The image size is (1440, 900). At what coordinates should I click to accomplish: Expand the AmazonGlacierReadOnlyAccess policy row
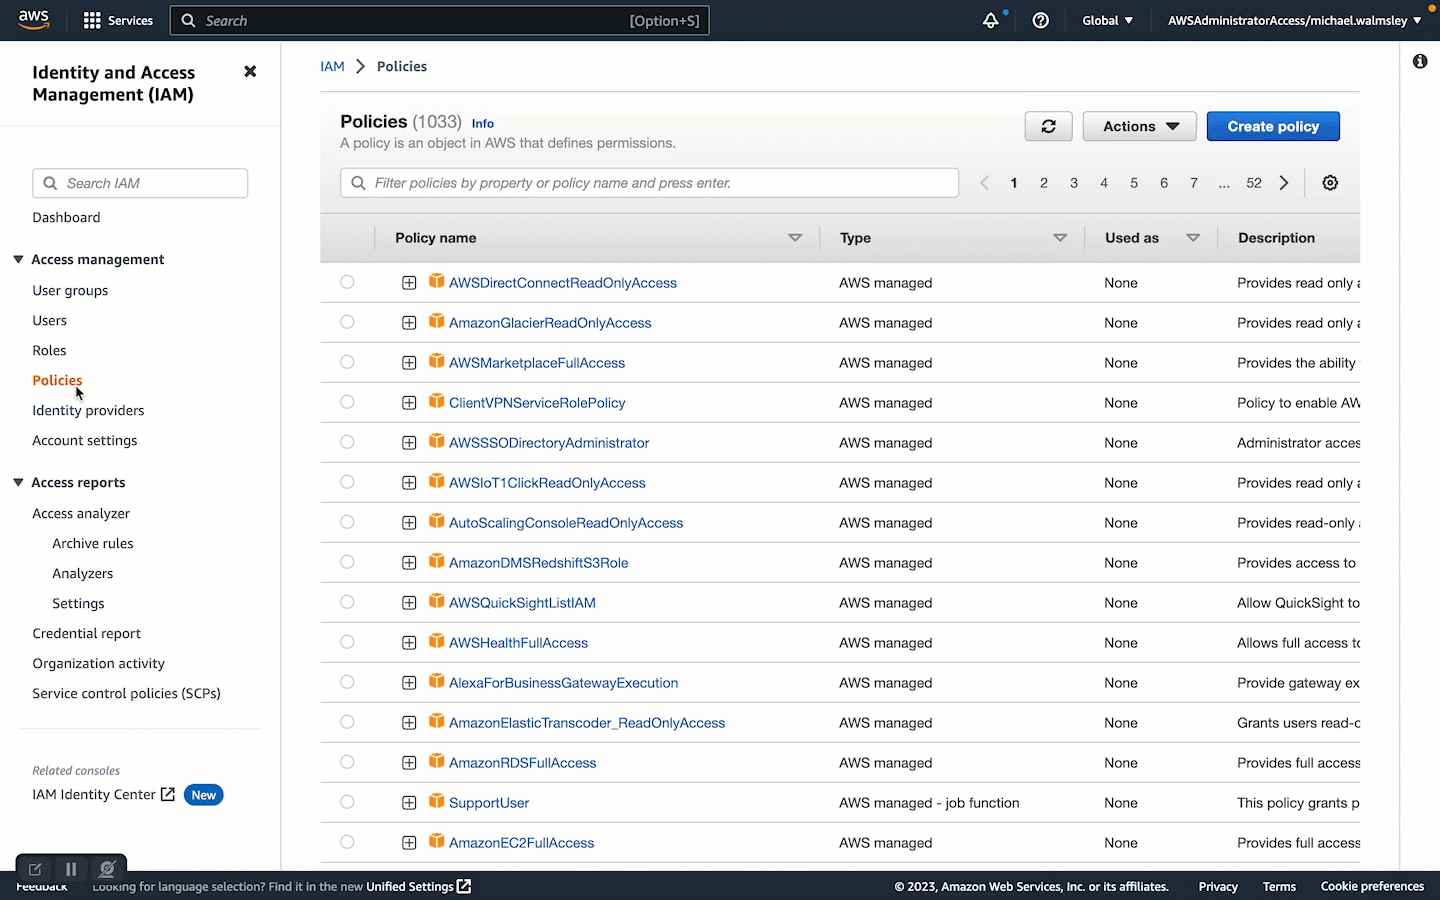[x=409, y=323]
